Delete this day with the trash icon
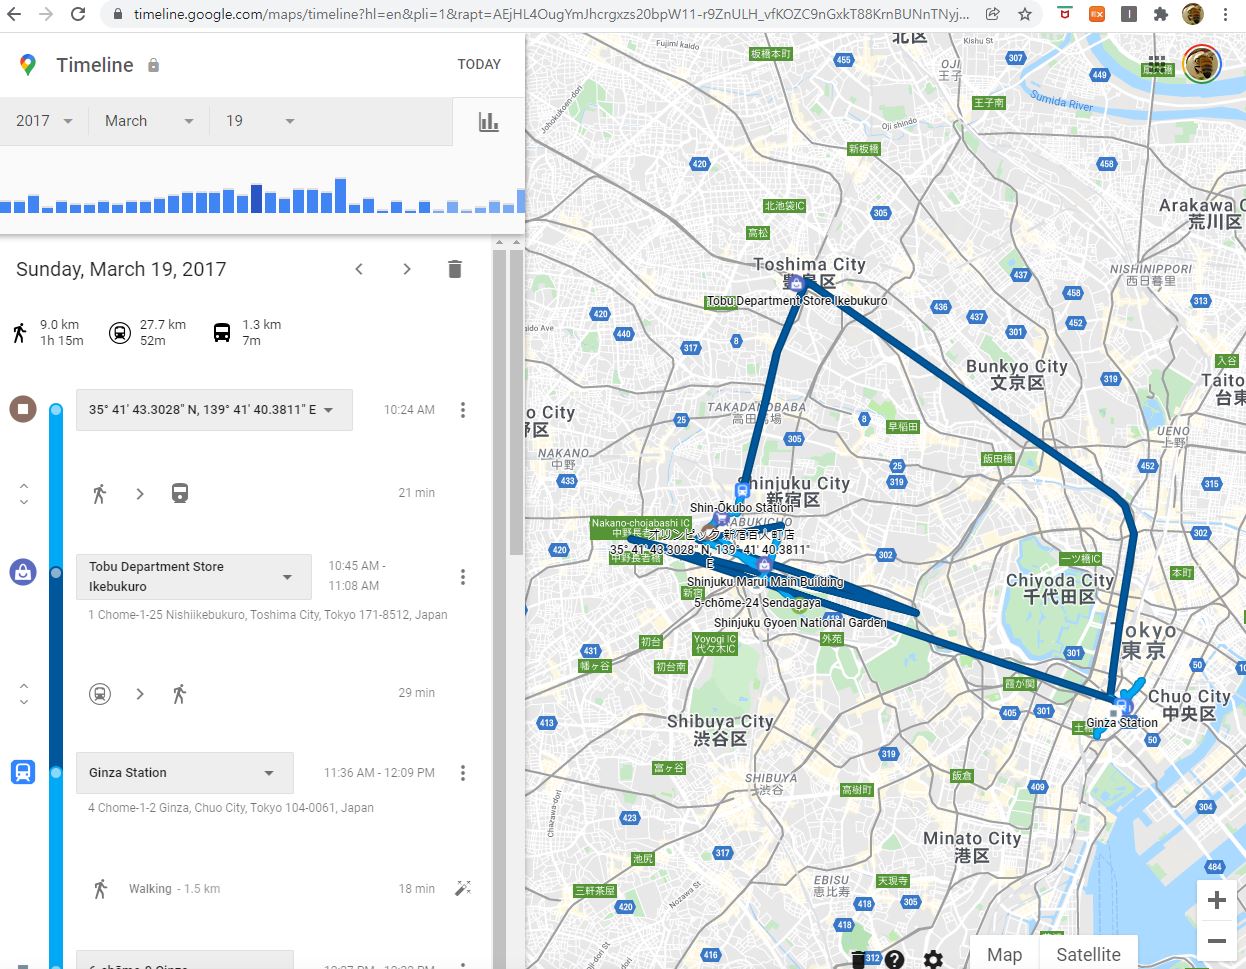The height and width of the screenshot is (969, 1246). pos(454,269)
